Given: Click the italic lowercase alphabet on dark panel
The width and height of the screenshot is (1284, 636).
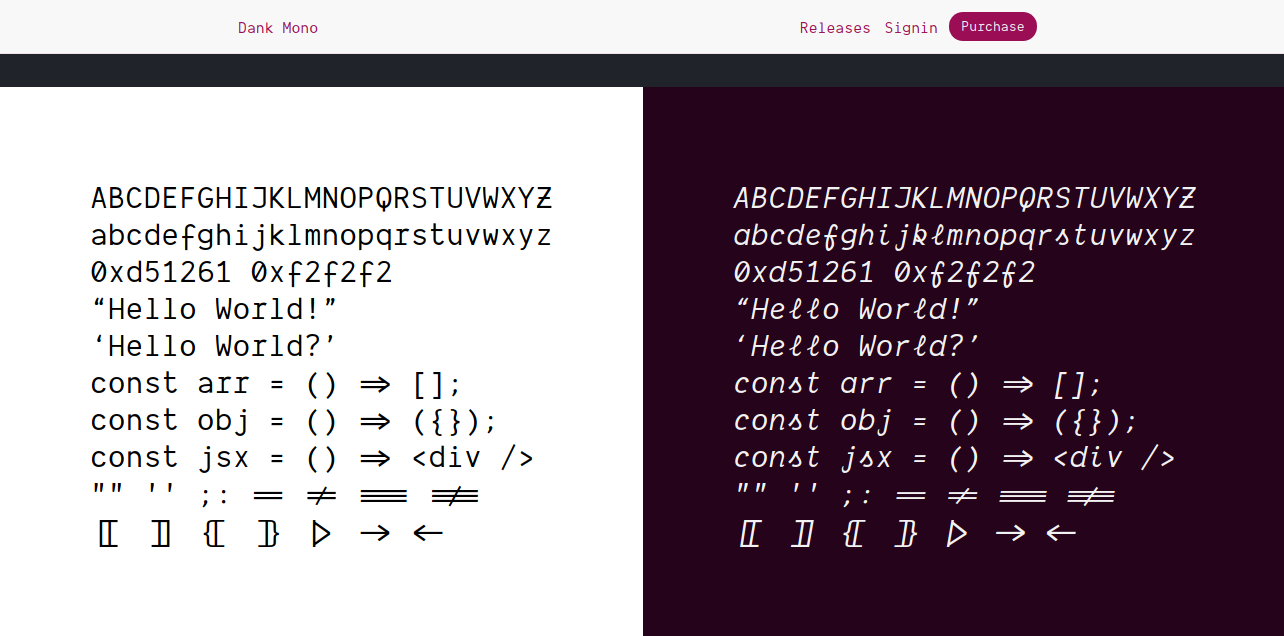Looking at the screenshot, I should 964,236.
